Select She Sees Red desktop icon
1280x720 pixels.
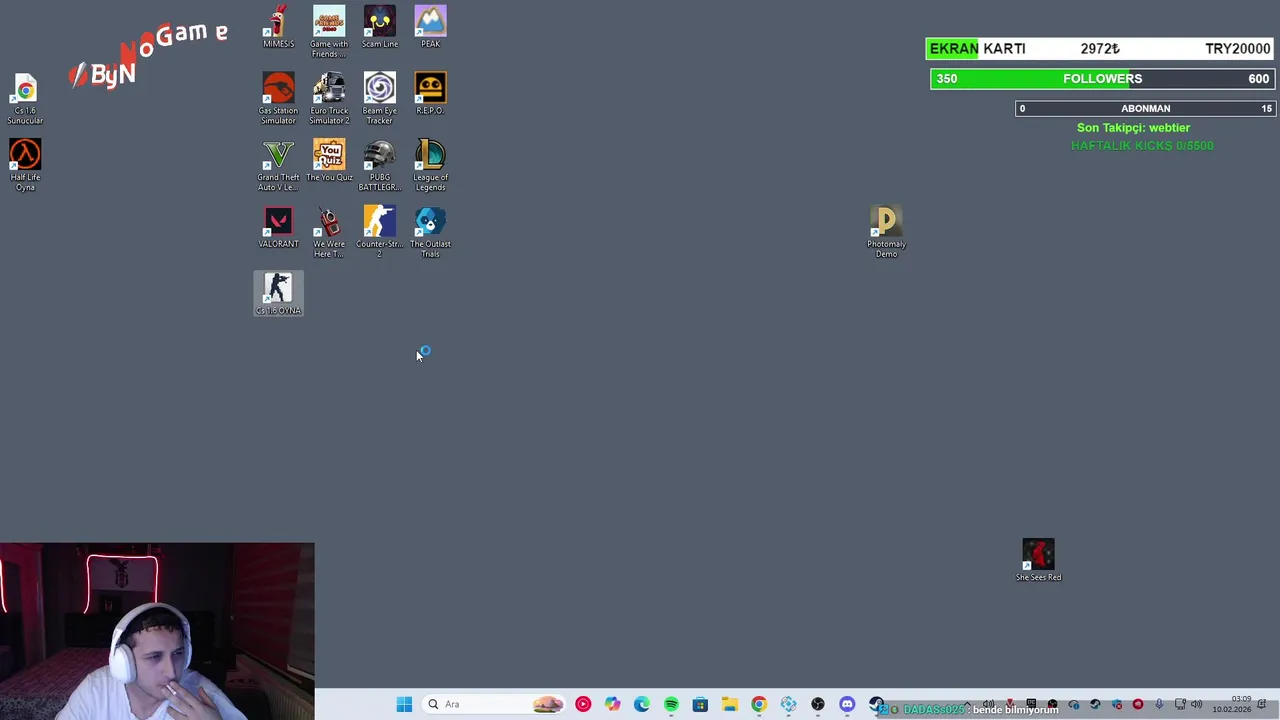pos(1038,560)
